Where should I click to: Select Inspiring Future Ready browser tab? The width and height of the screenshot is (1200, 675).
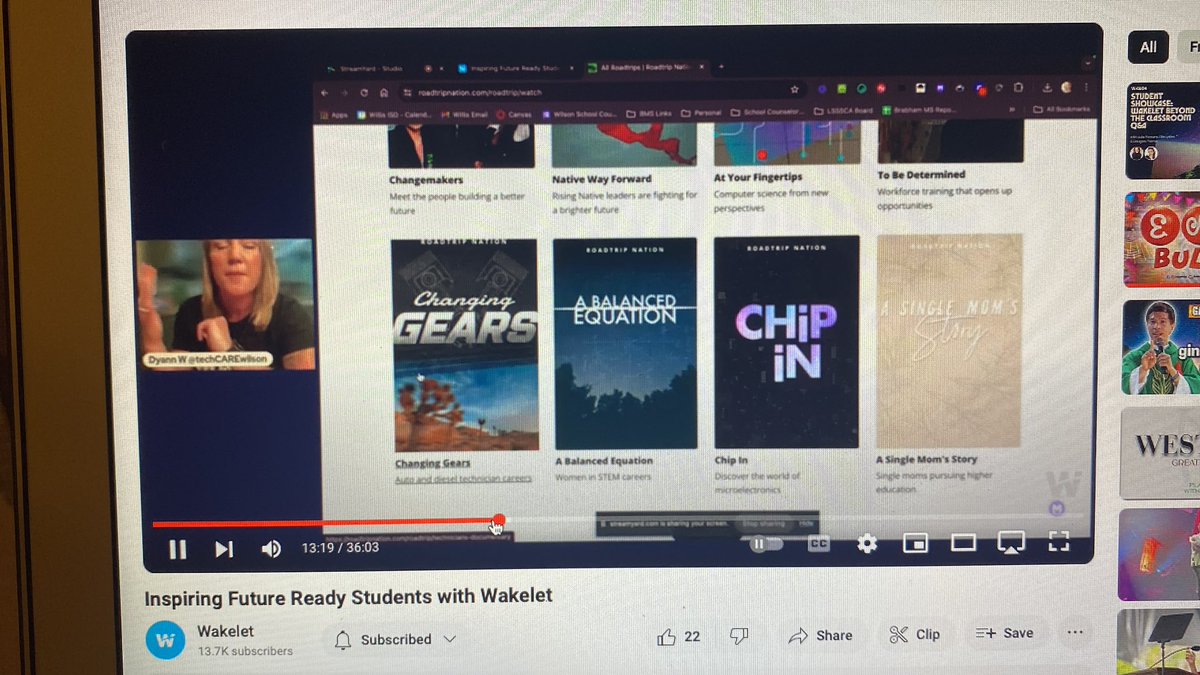click(x=515, y=69)
